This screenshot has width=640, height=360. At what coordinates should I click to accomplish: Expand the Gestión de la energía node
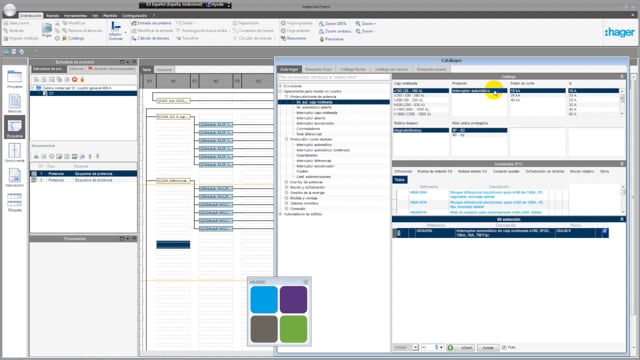click(x=287, y=193)
